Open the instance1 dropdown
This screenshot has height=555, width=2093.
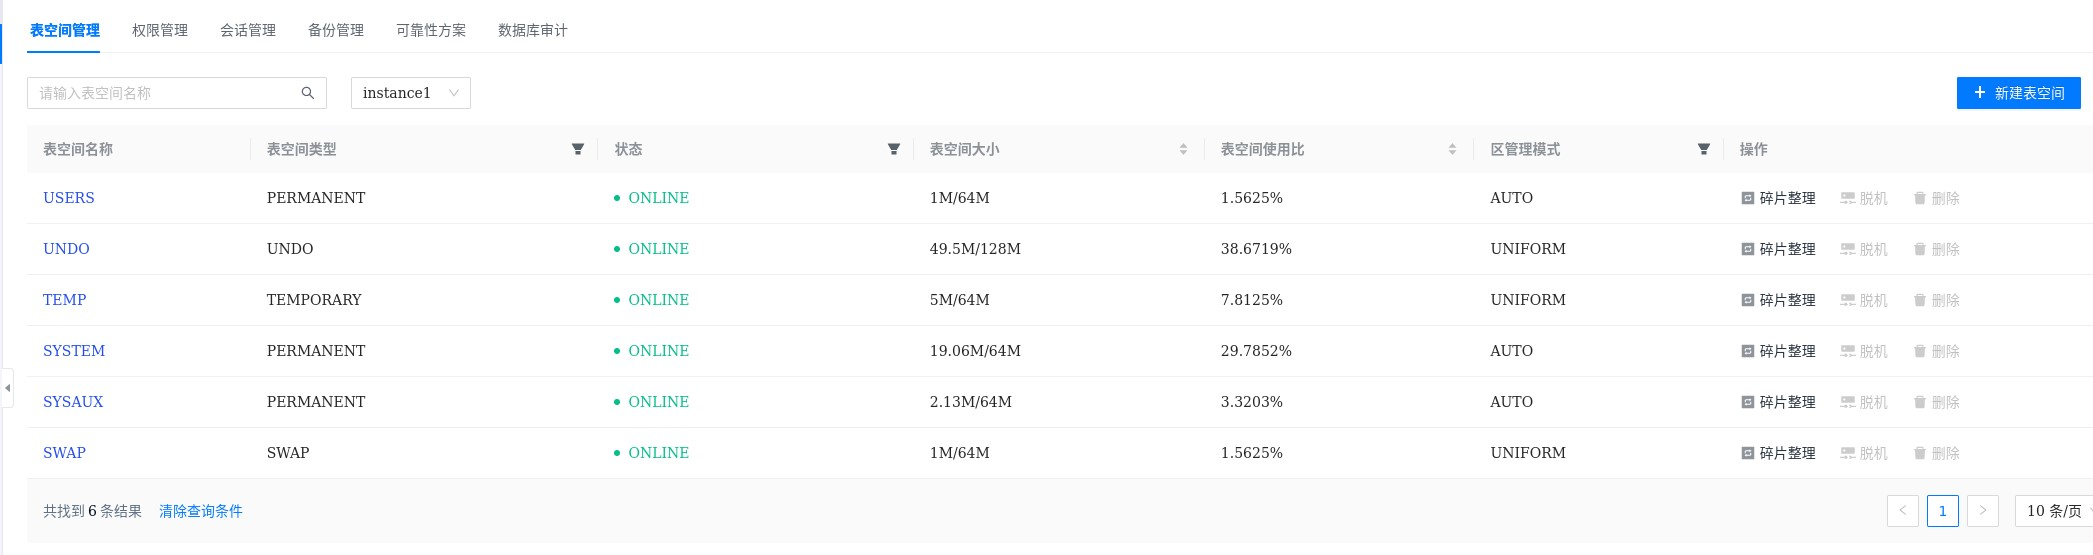pos(411,93)
